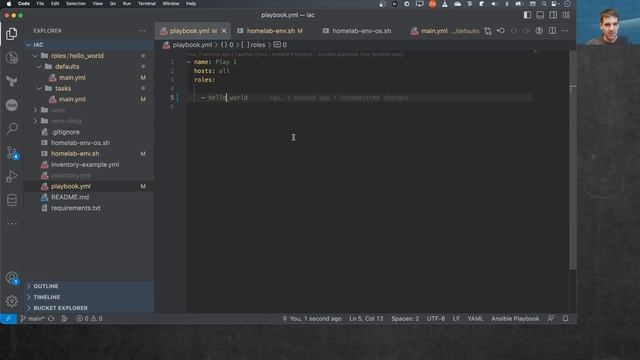Show additional activity bar views

click(11, 224)
